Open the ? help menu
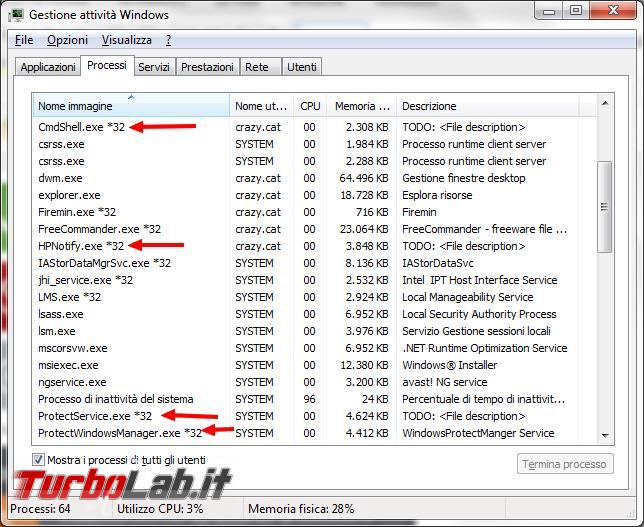The height and width of the screenshot is (527, 644). point(168,40)
